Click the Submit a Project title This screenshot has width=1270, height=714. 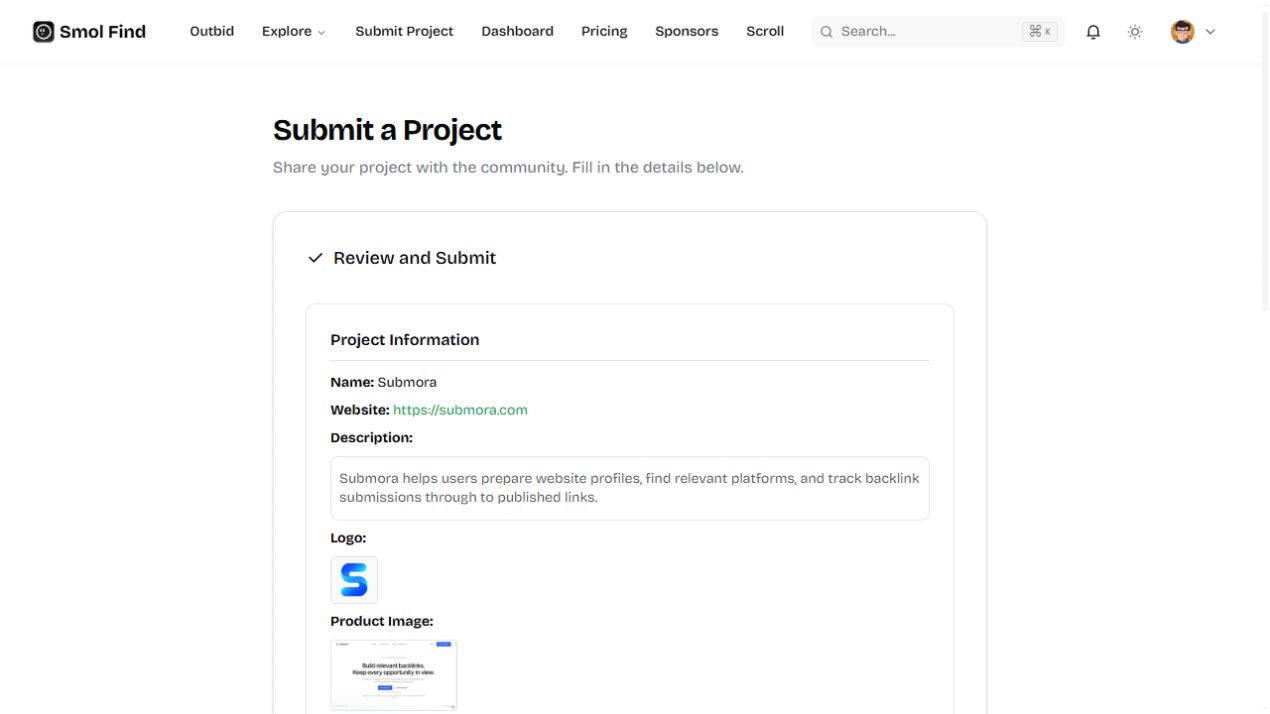coord(387,130)
